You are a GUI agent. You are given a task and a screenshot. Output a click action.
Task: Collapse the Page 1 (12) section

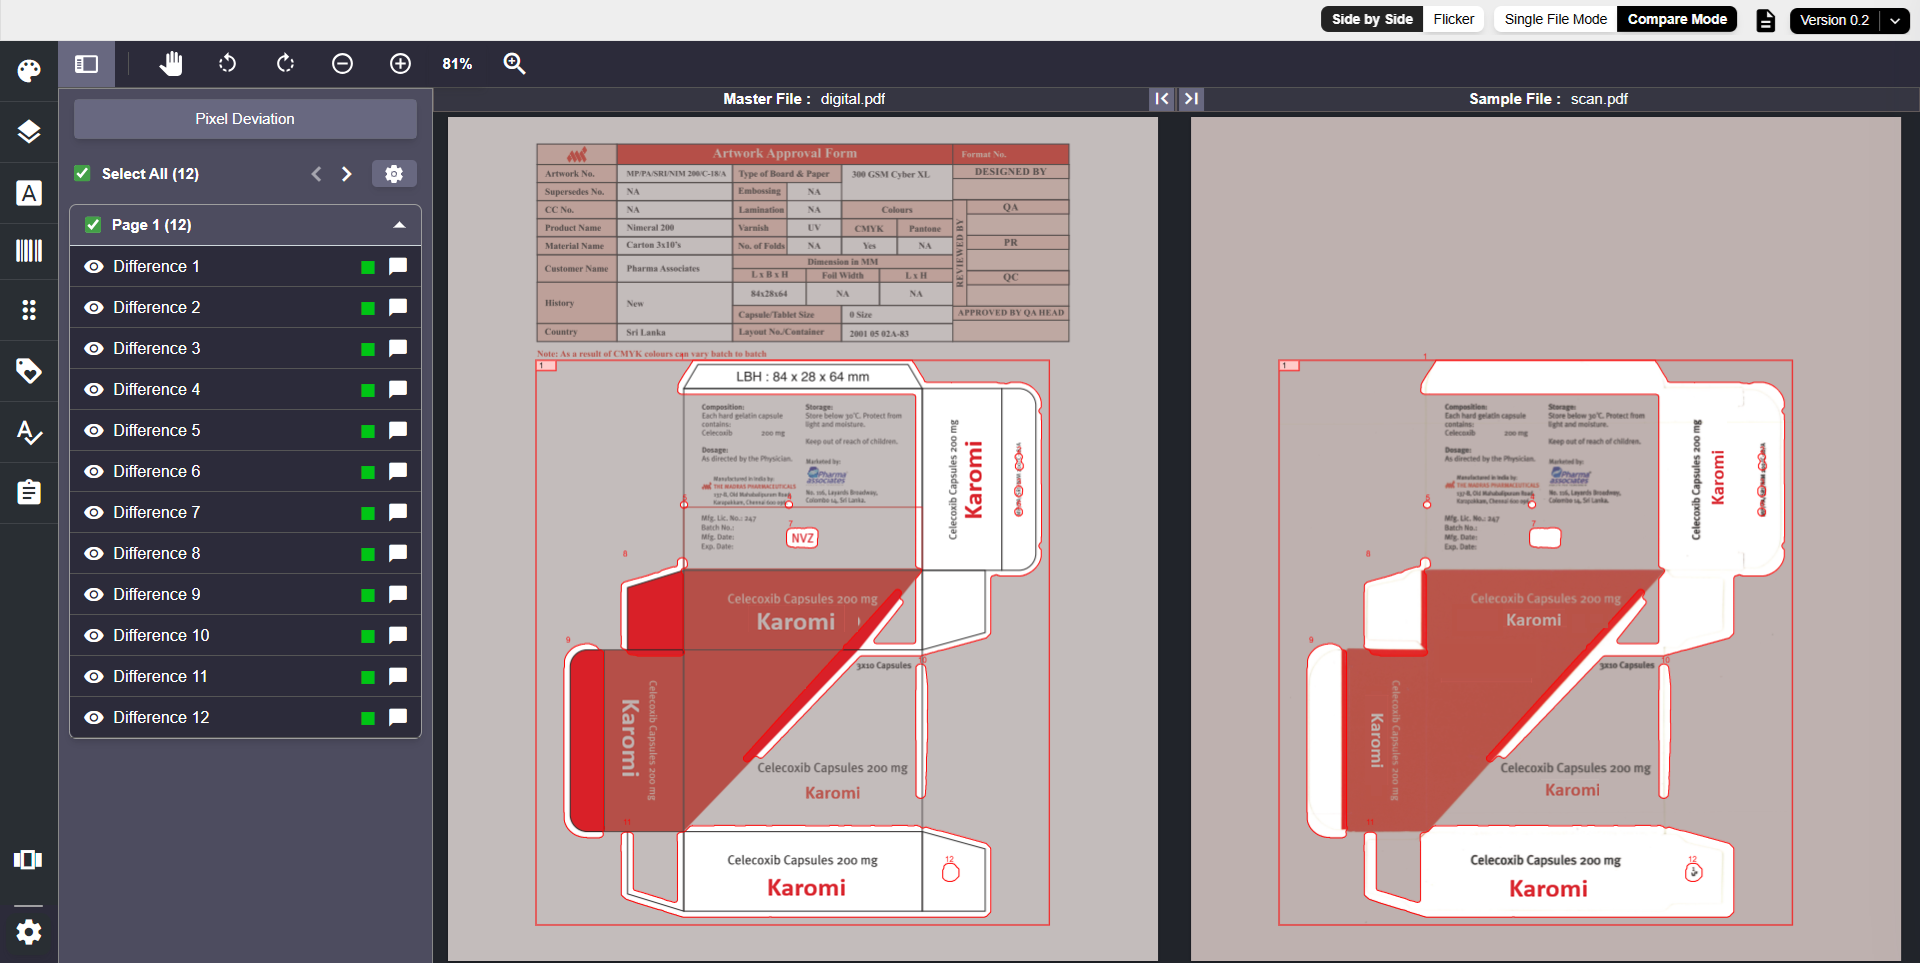click(399, 225)
